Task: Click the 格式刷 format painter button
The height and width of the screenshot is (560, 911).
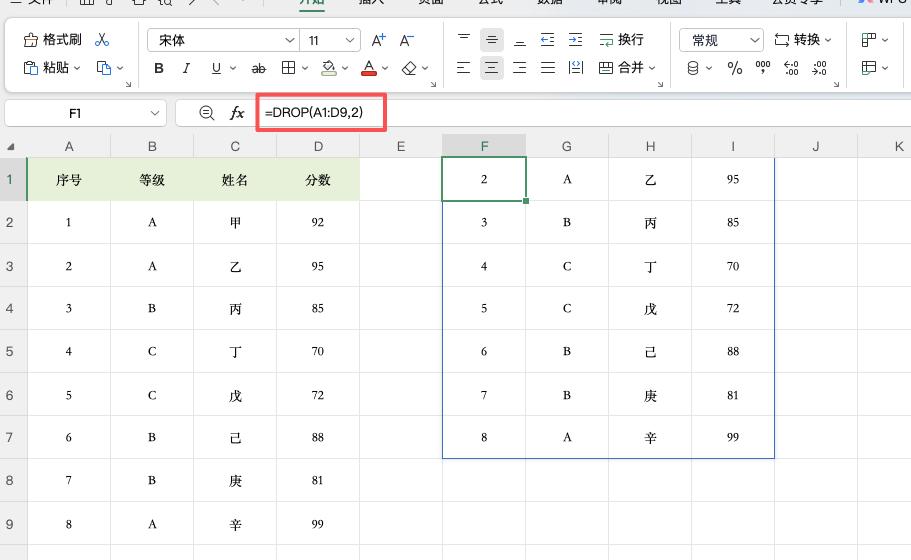Action: coord(52,40)
